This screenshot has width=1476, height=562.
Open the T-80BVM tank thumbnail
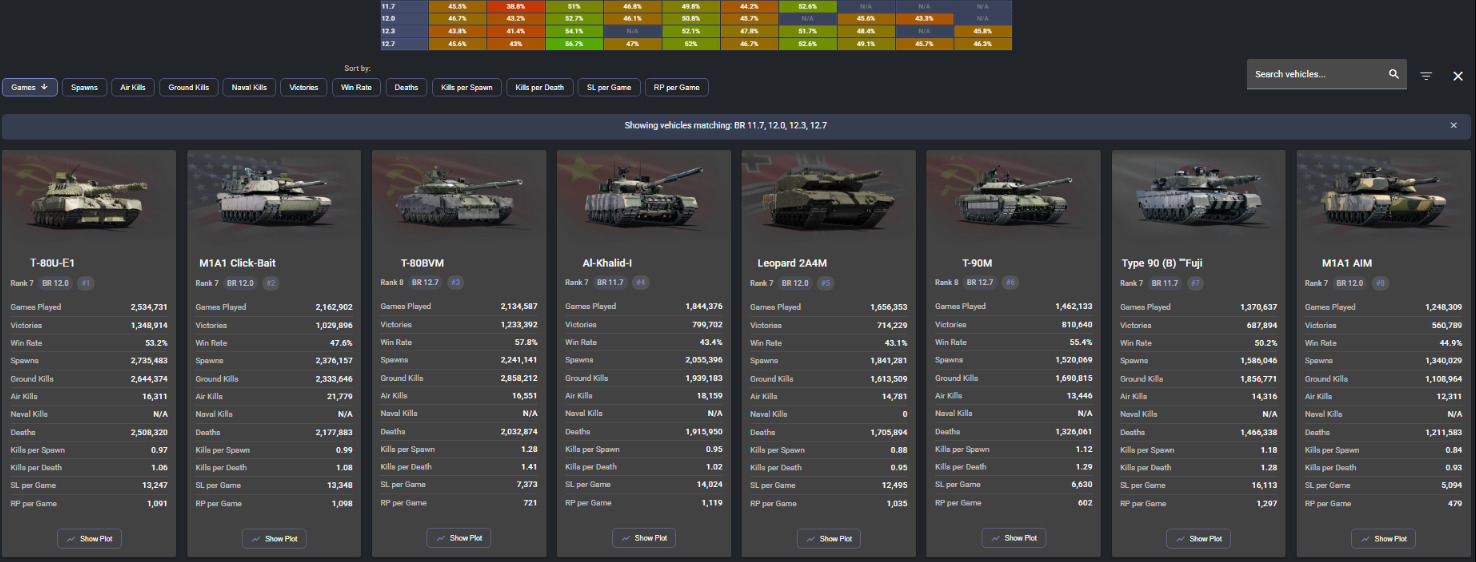point(458,198)
